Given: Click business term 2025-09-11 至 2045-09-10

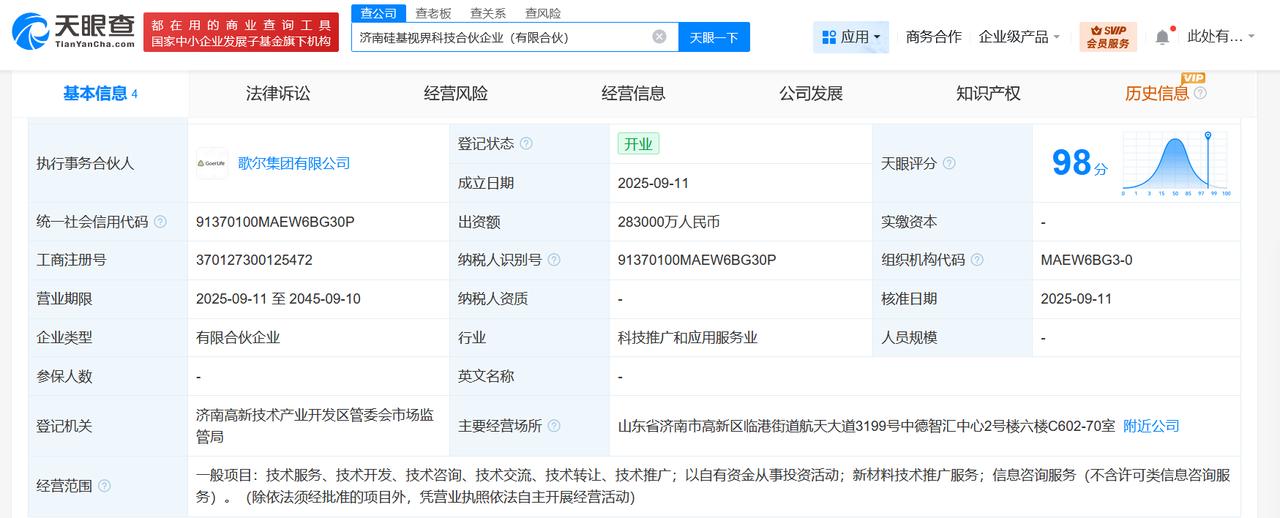Looking at the screenshot, I should click(278, 299).
